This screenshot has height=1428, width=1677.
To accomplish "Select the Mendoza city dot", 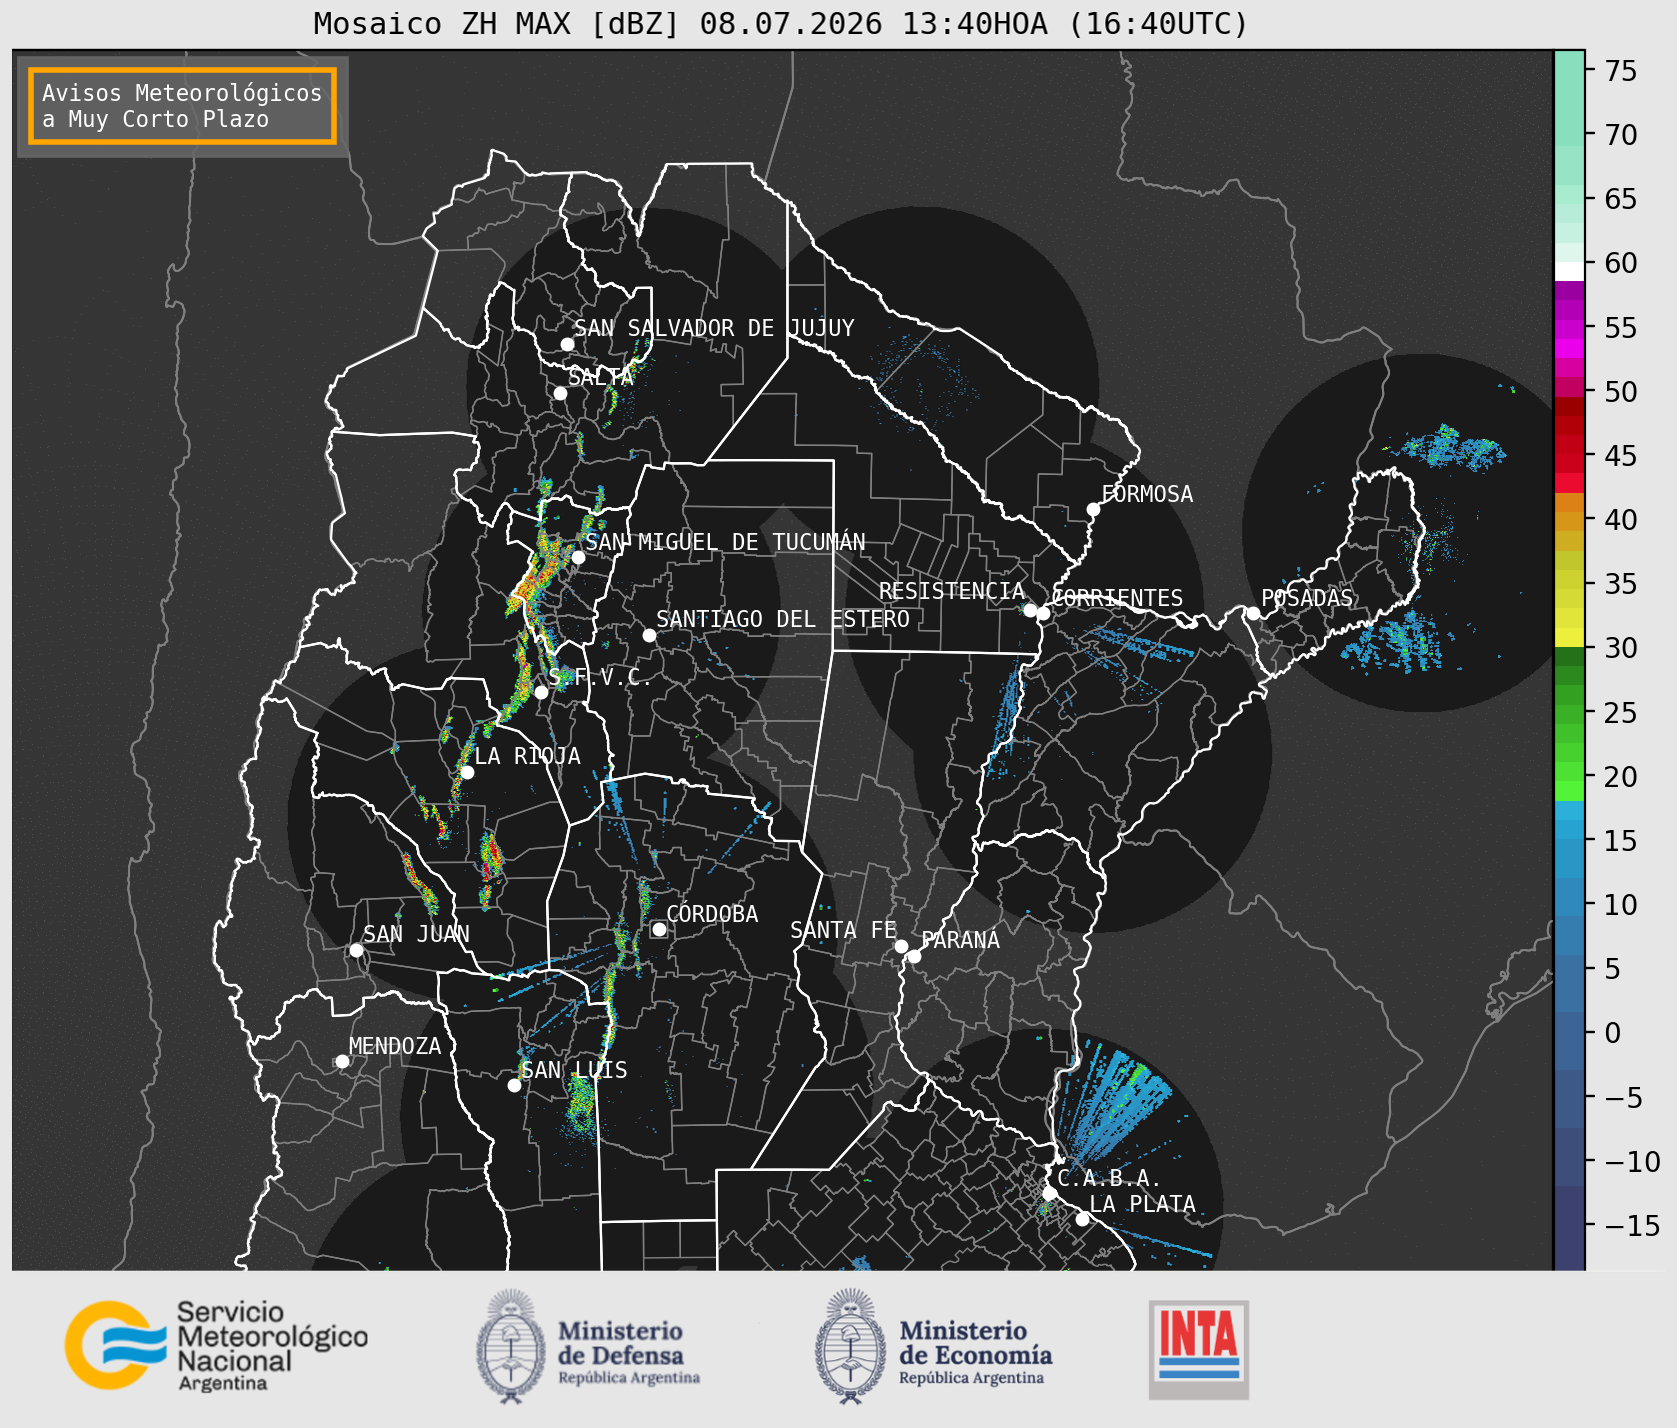I will 342,1061.
